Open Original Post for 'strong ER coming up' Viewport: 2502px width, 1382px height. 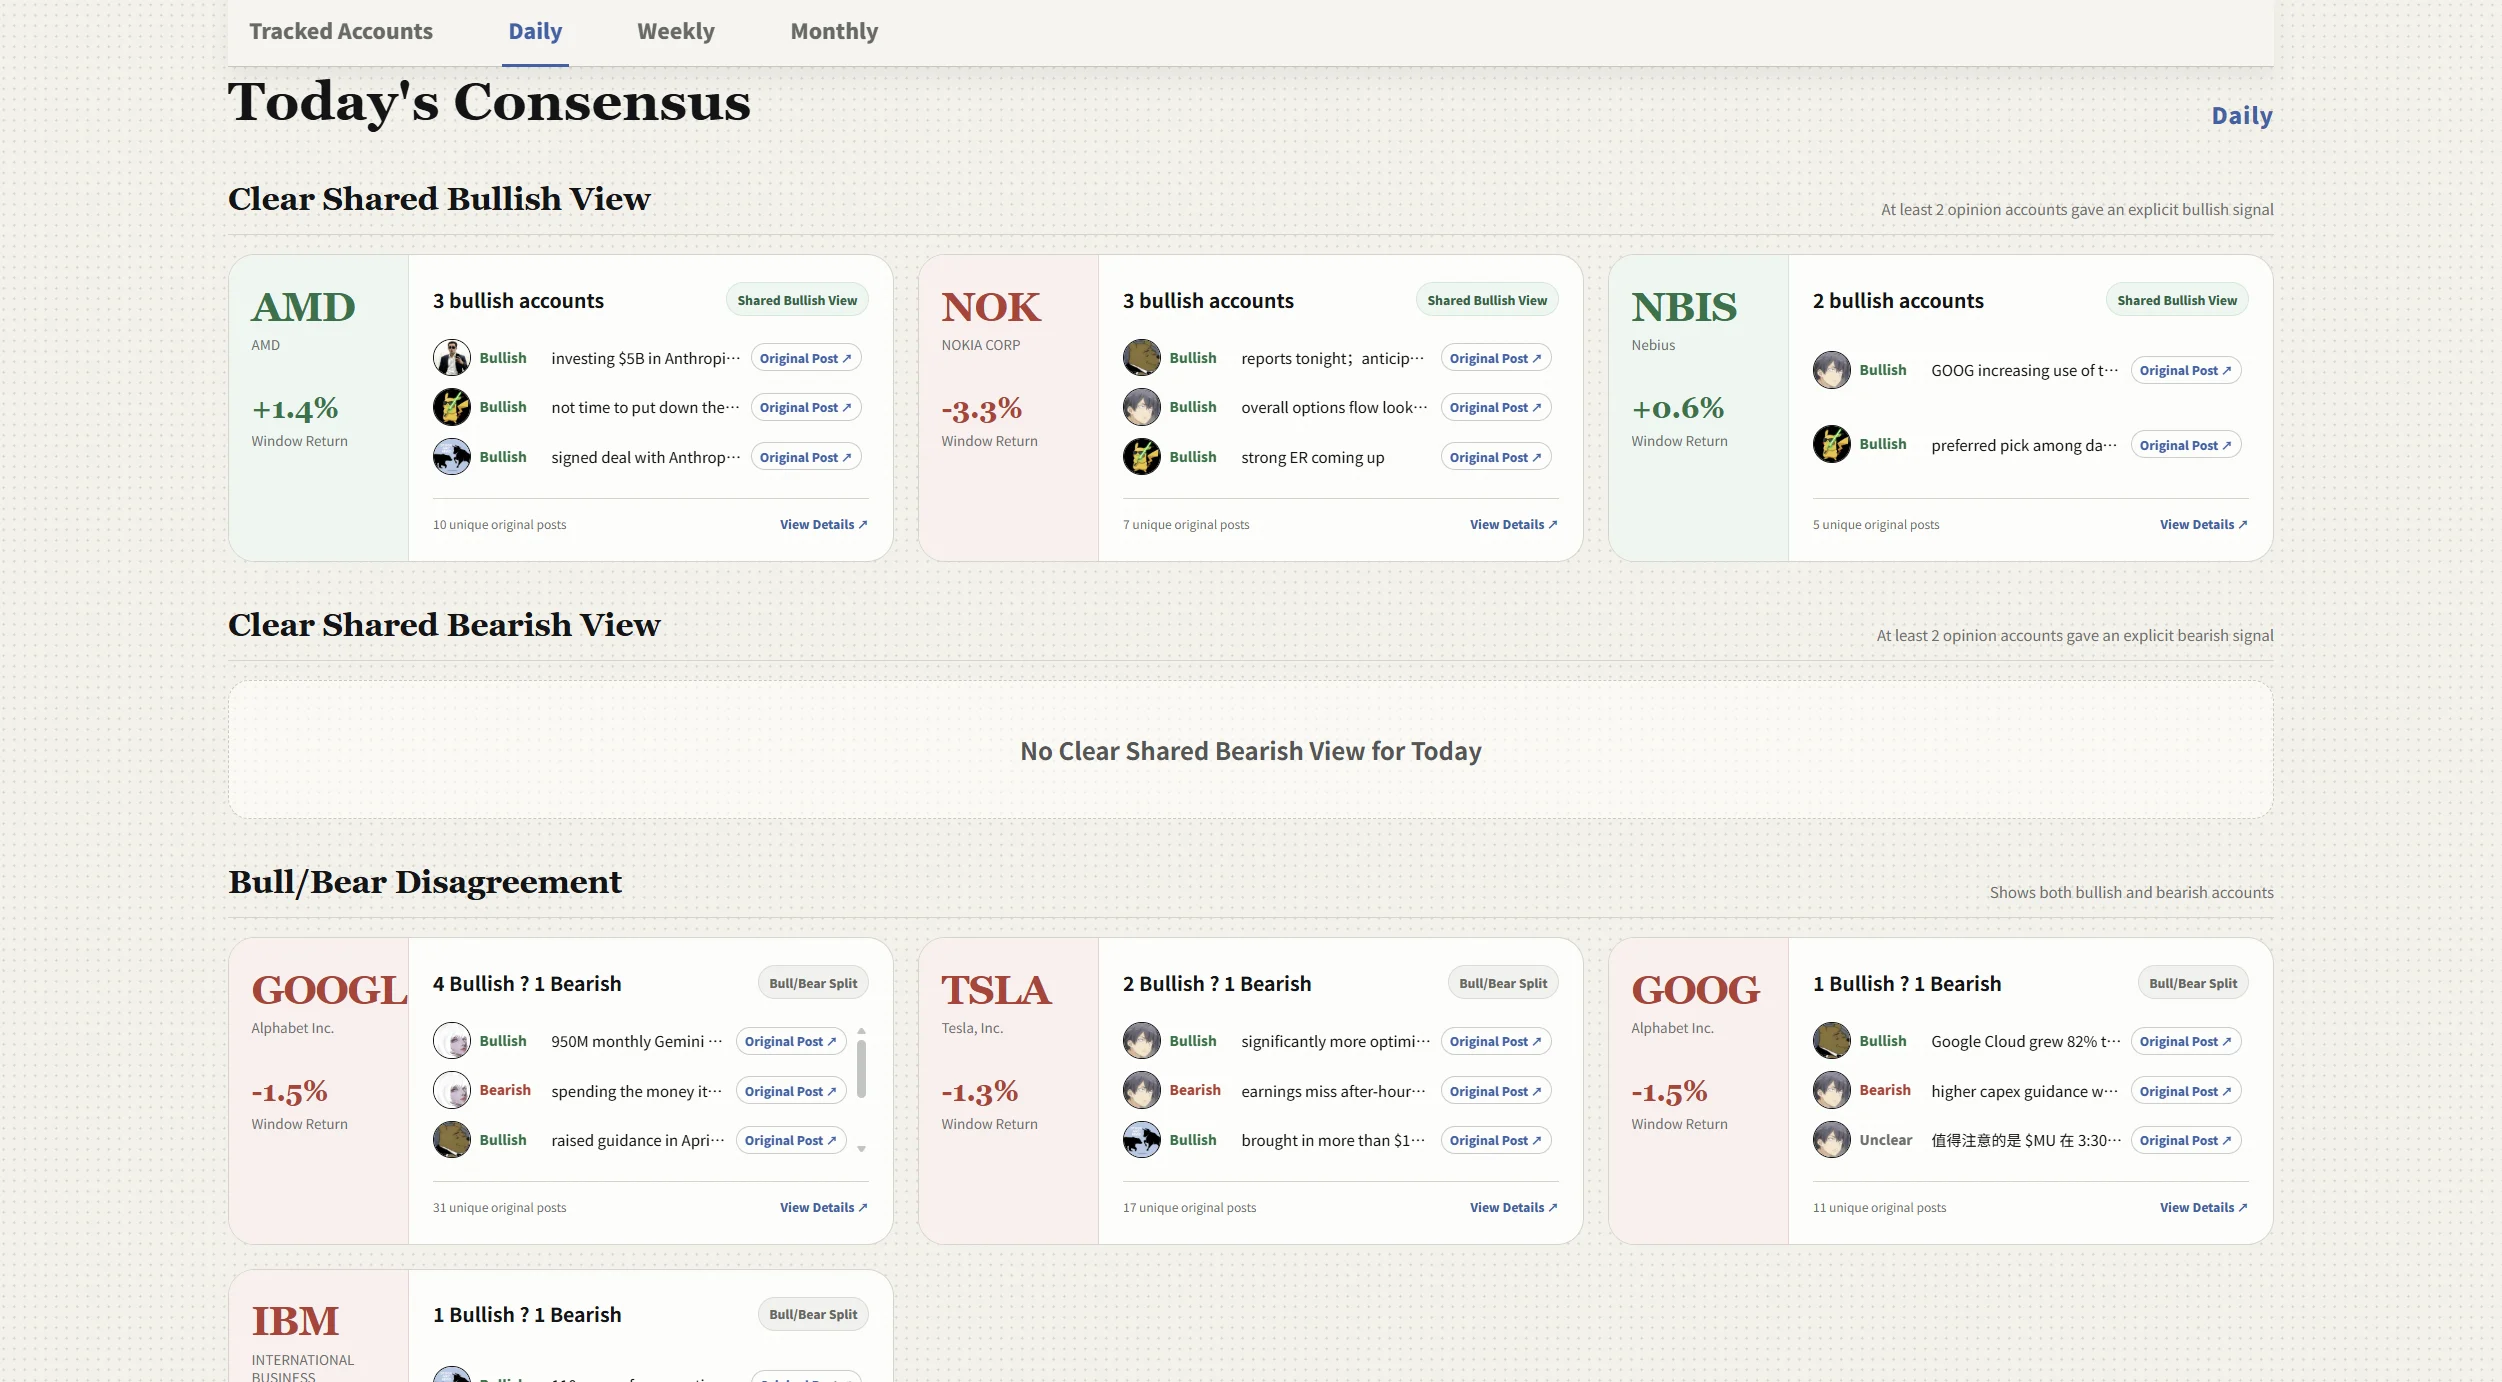click(x=1495, y=457)
